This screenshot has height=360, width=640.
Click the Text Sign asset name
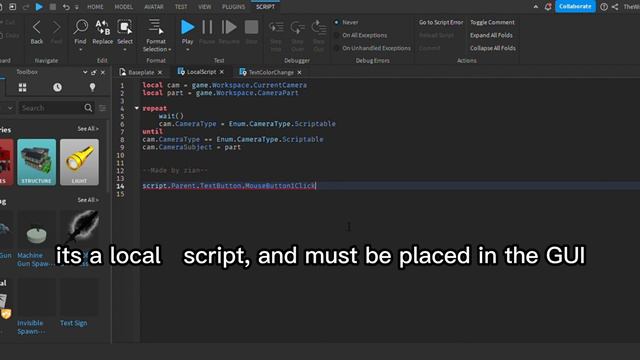(73, 323)
